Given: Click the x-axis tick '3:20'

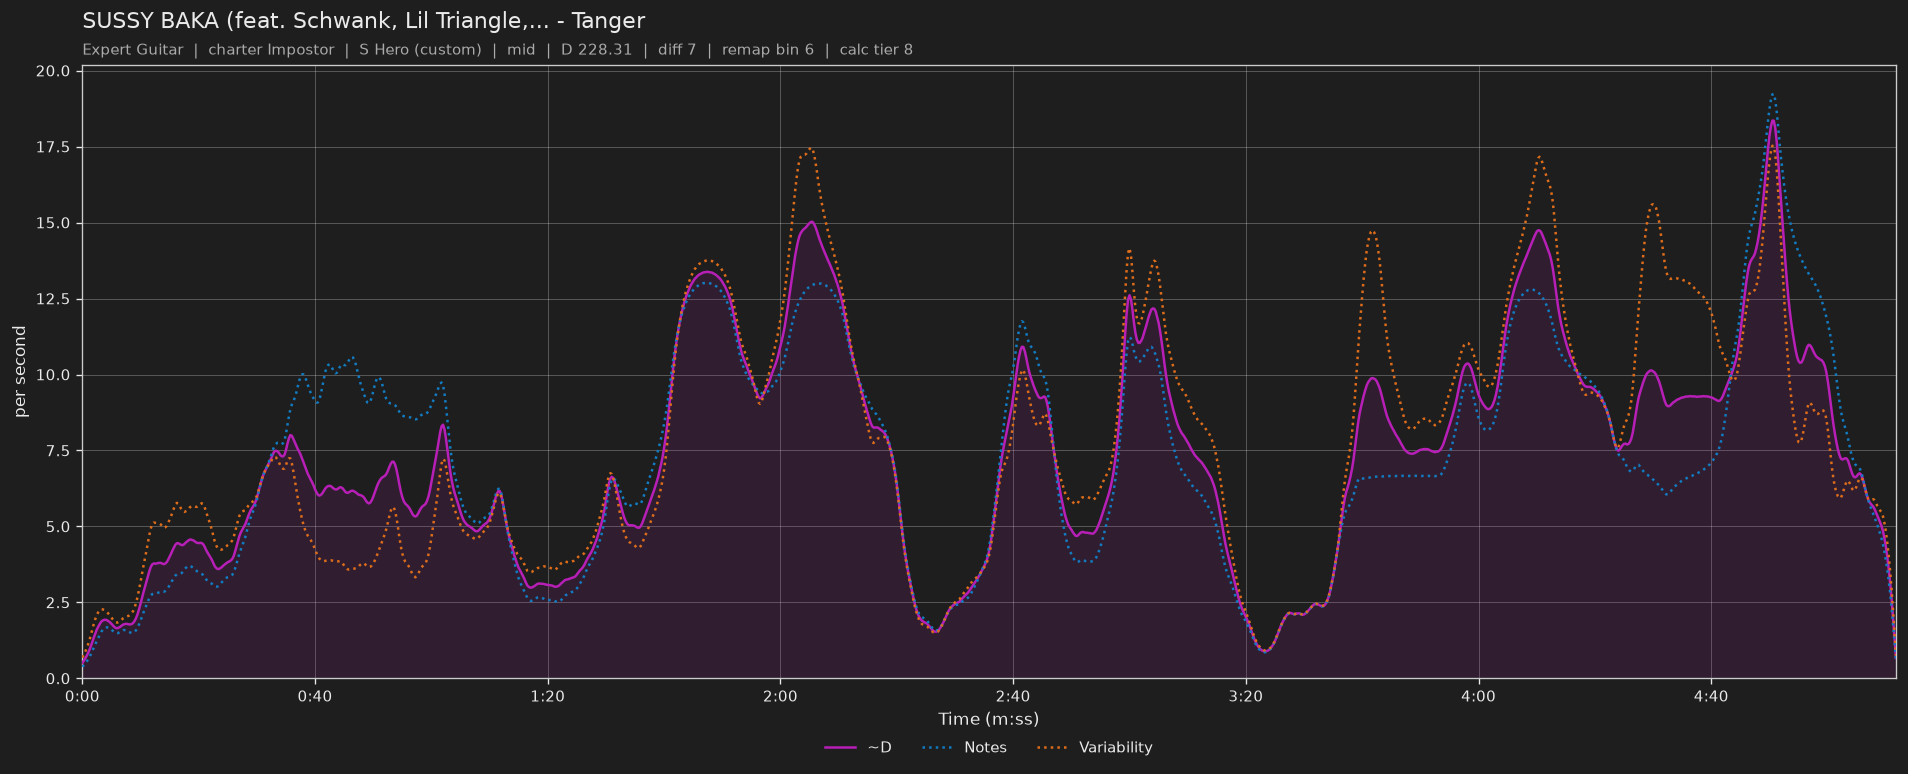Looking at the screenshot, I should point(1246,696).
